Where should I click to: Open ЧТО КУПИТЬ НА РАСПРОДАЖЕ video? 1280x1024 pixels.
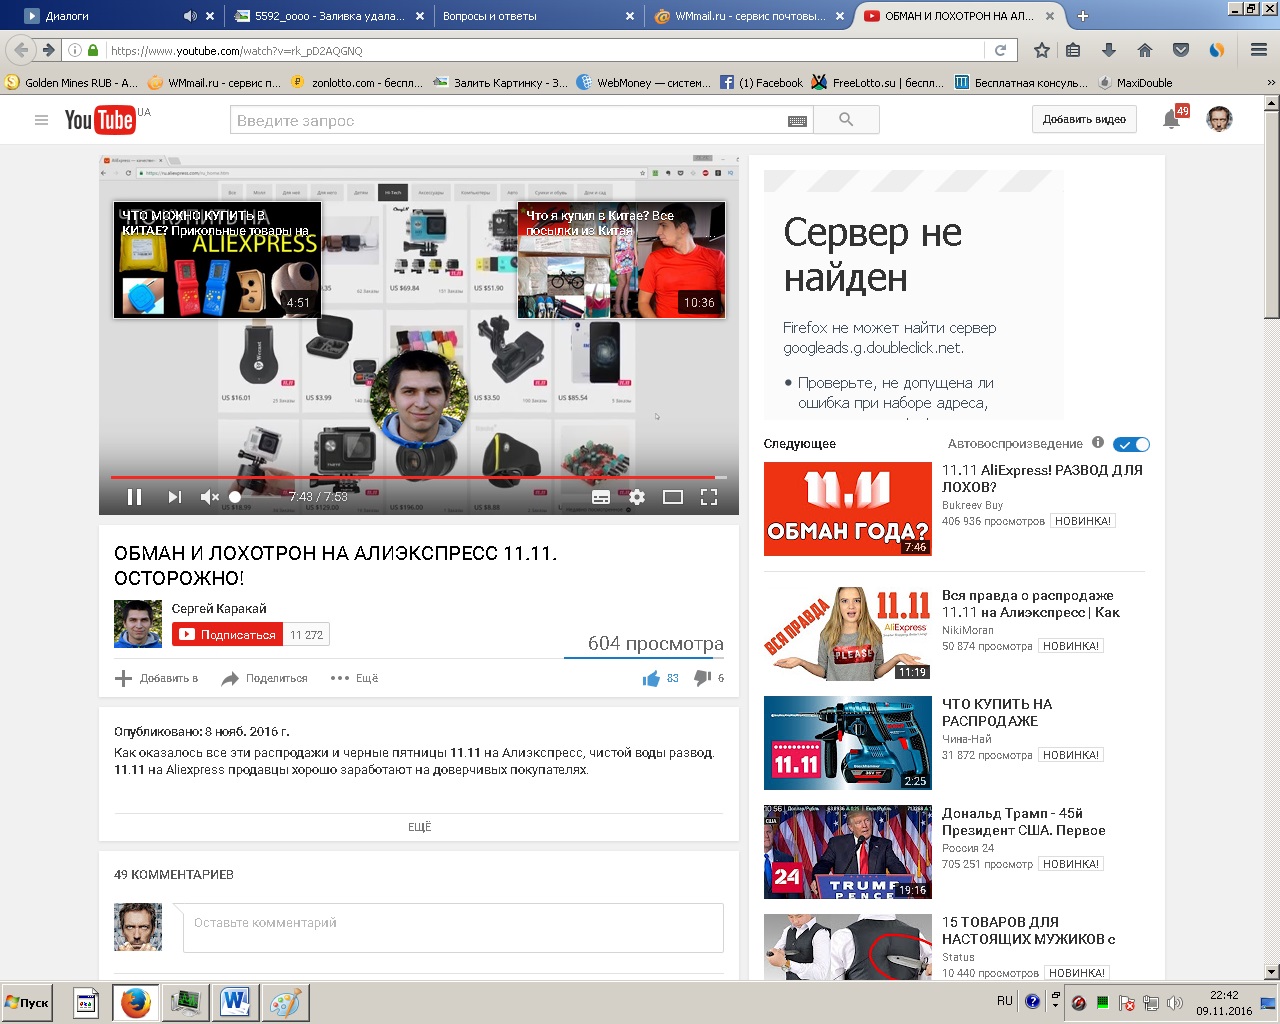pos(997,713)
